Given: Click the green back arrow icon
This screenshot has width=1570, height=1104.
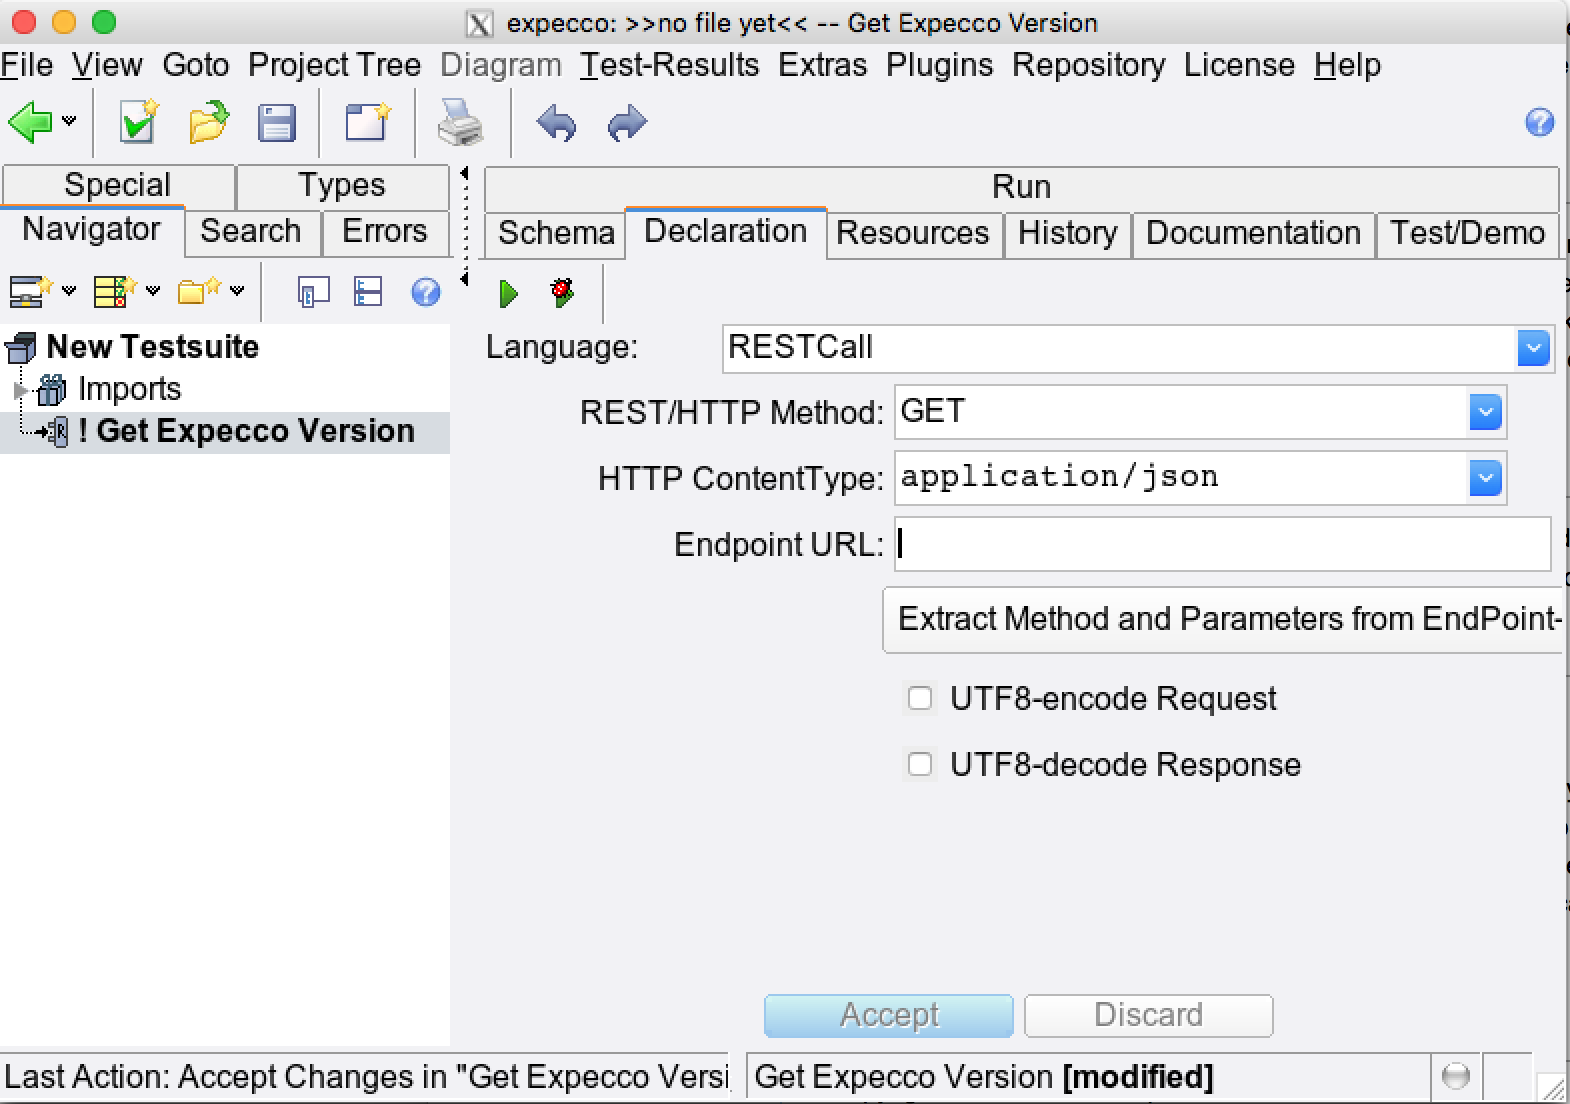Looking at the screenshot, I should pyautogui.click(x=30, y=123).
